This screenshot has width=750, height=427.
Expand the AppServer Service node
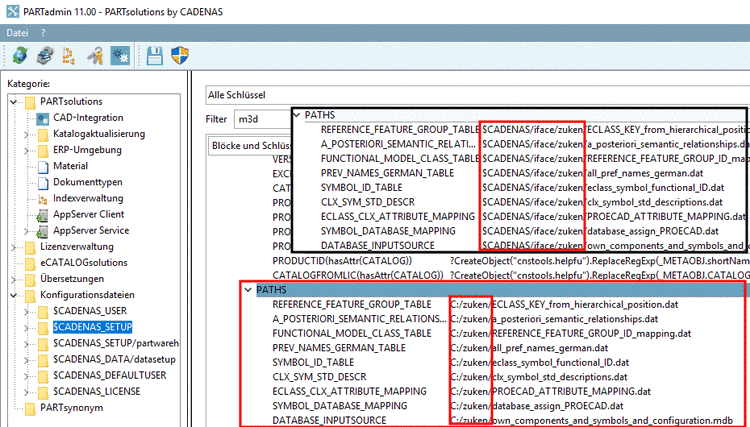point(27,231)
